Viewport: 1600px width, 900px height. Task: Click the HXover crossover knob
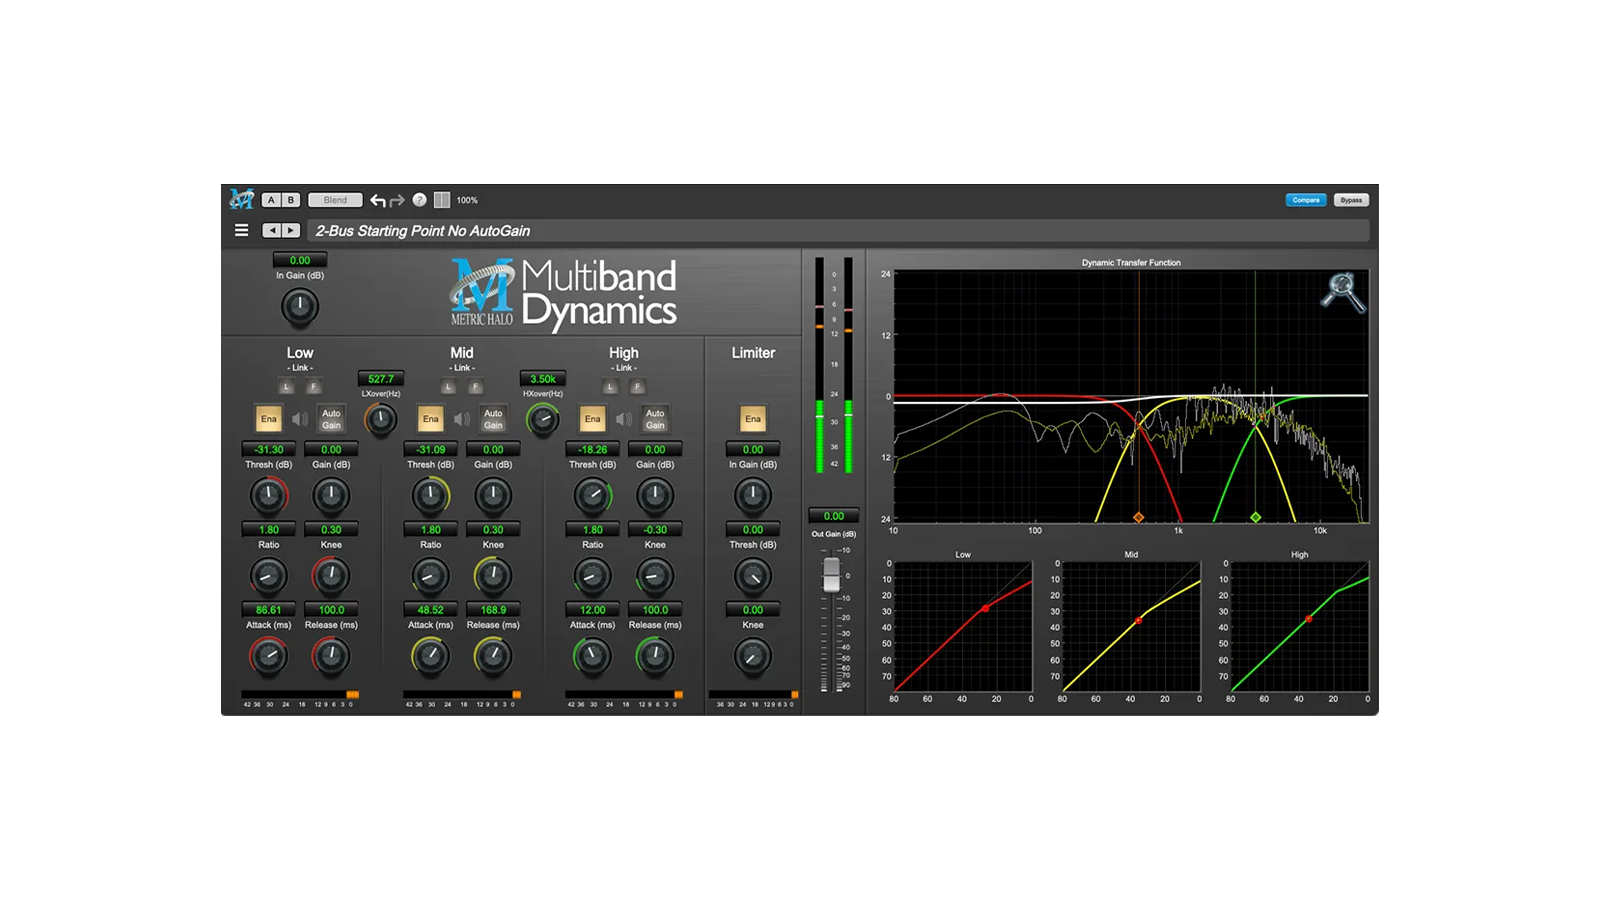[x=543, y=419]
